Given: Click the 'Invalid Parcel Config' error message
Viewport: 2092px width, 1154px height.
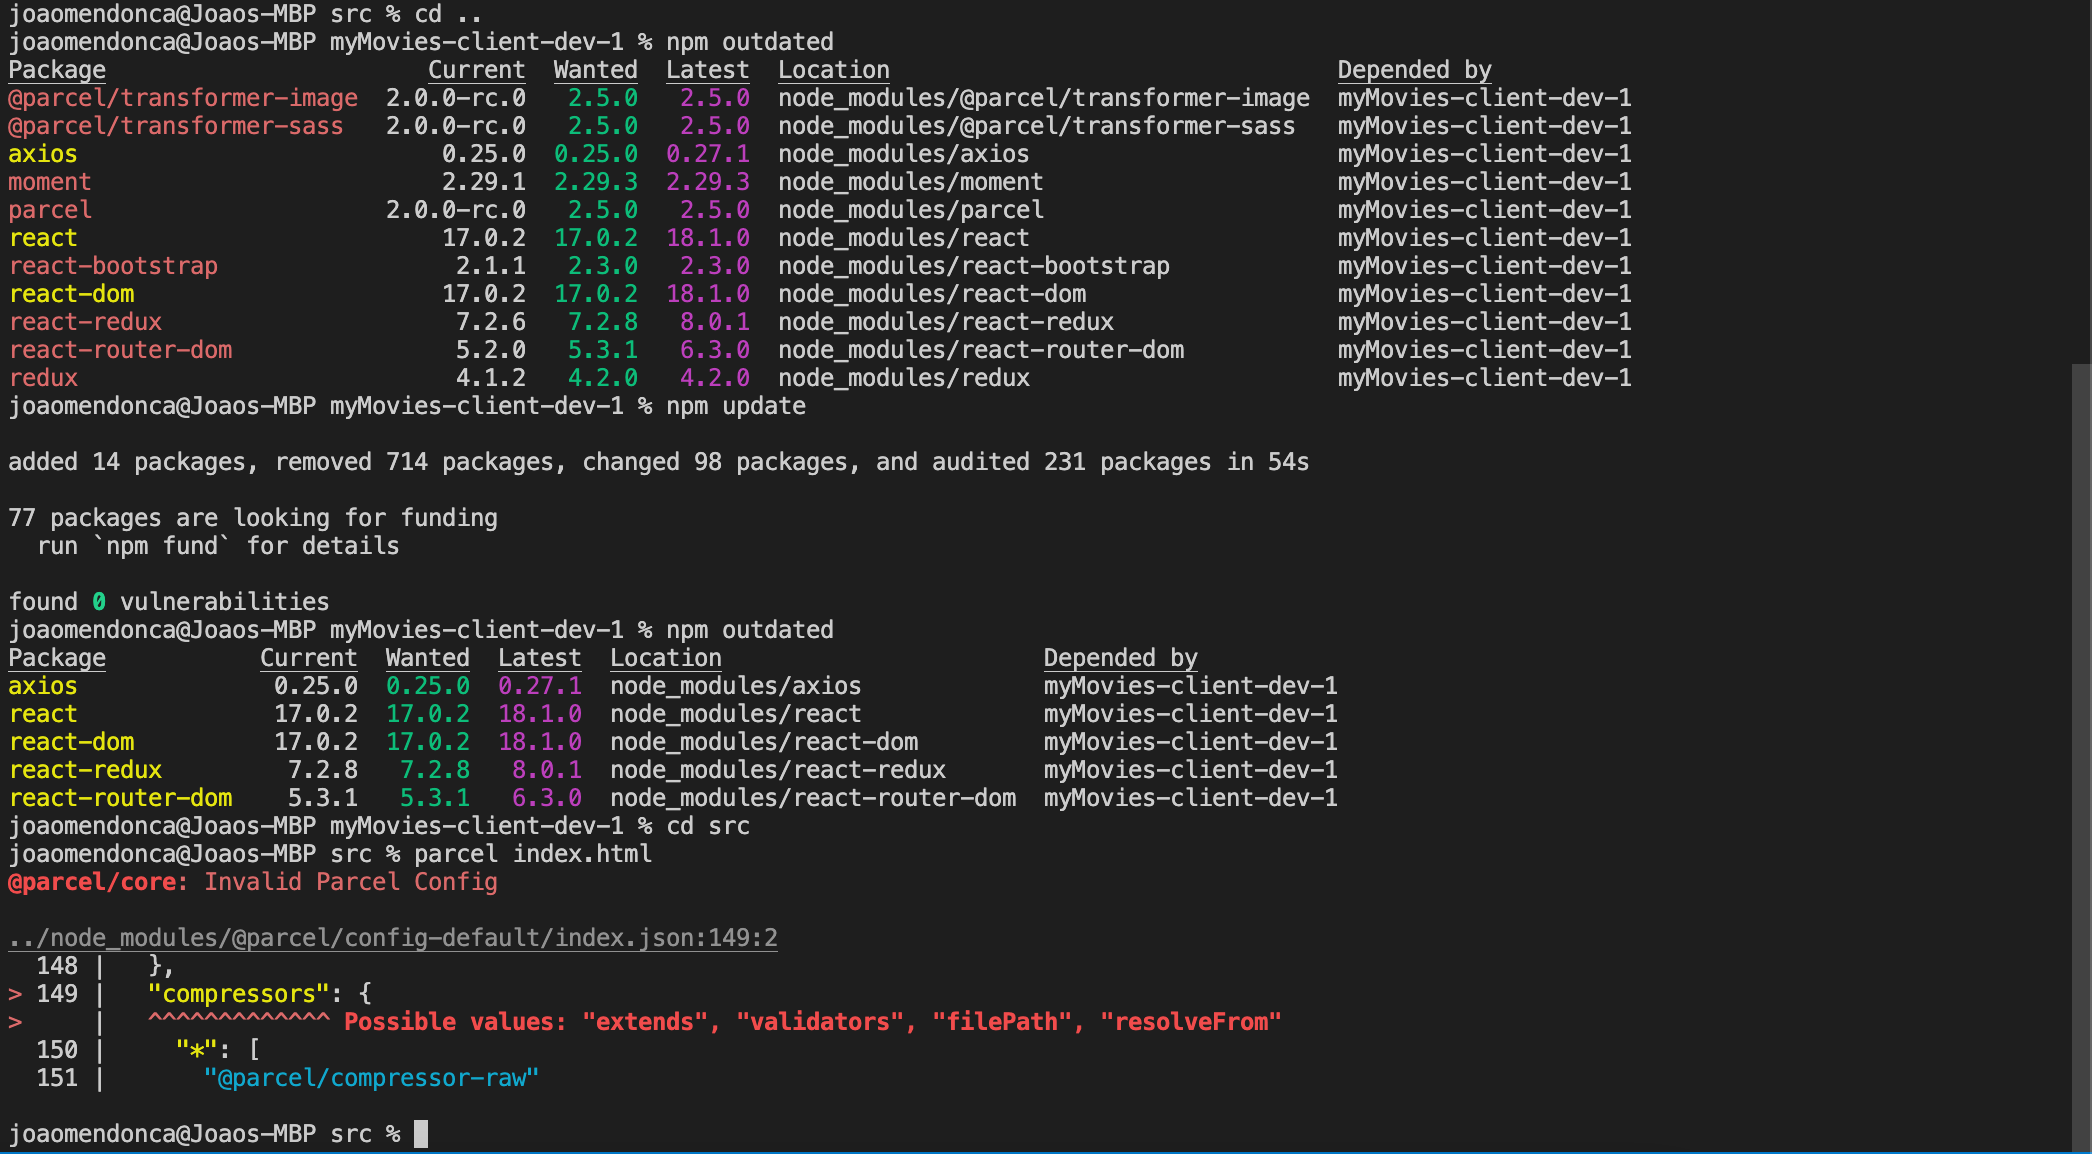Looking at the screenshot, I should (x=351, y=882).
